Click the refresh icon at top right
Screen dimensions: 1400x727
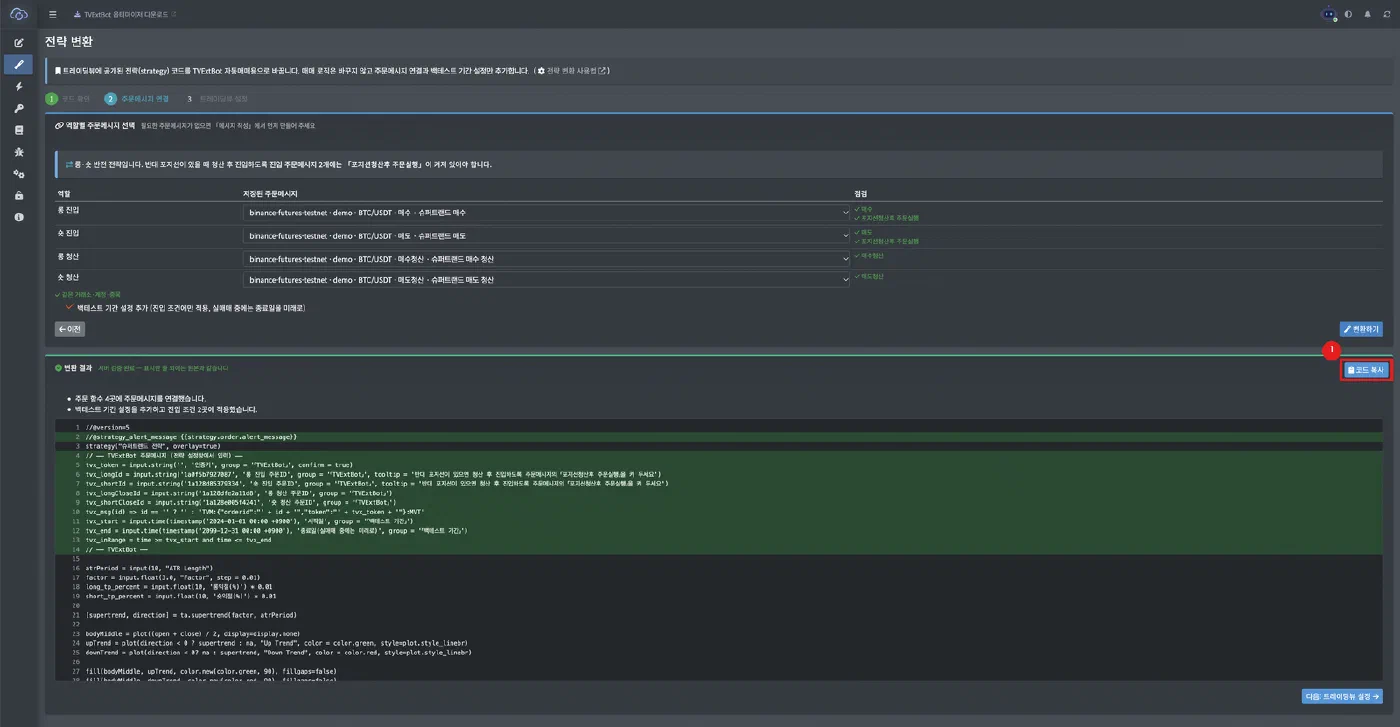point(1386,14)
